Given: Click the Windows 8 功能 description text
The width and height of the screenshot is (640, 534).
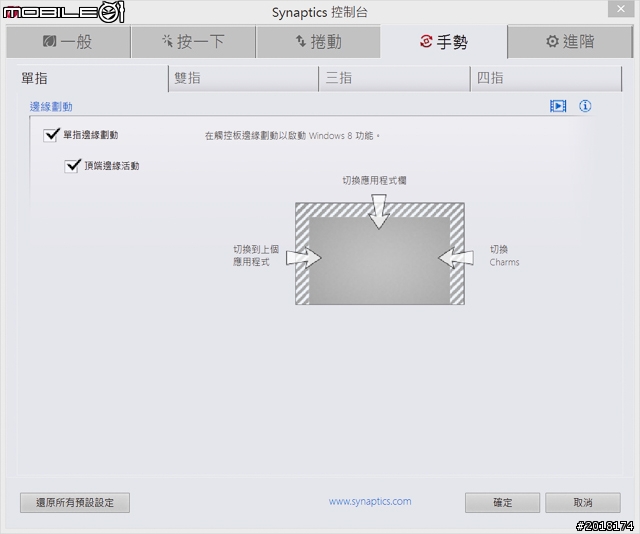Looking at the screenshot, I should click(292, 136).
